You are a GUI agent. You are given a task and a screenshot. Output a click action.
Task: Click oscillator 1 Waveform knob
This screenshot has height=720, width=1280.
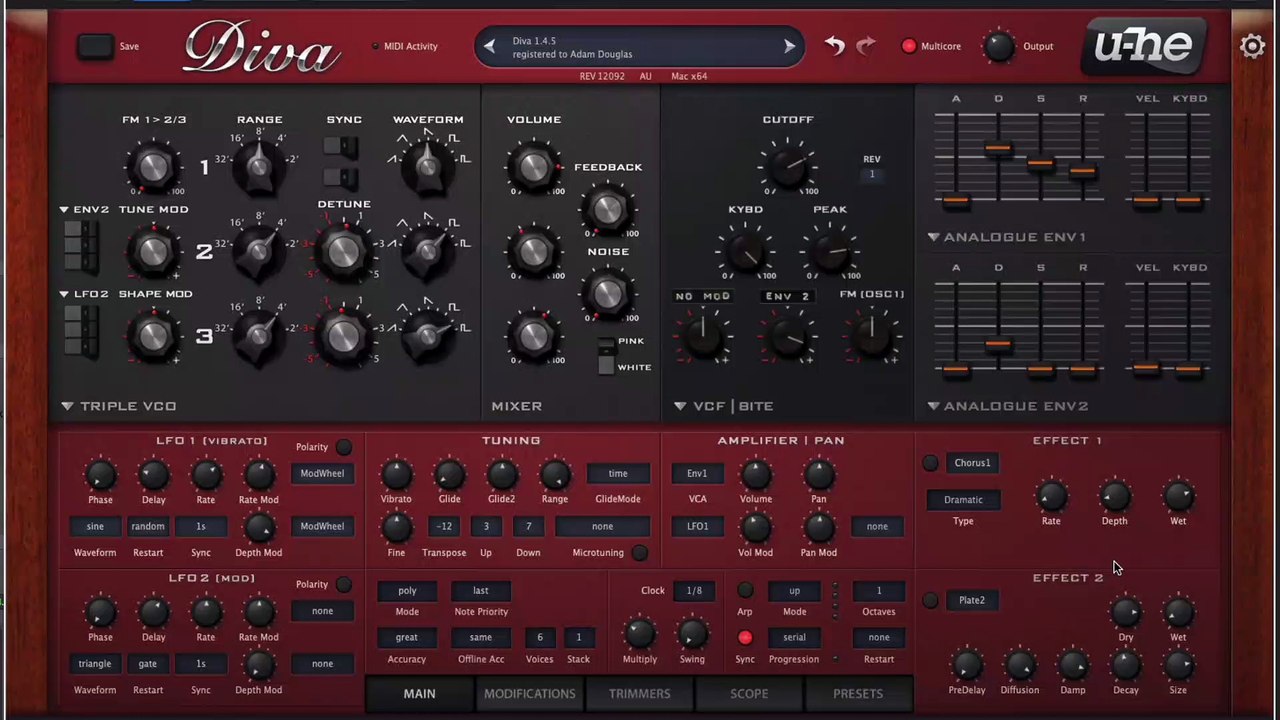[428, 166]
